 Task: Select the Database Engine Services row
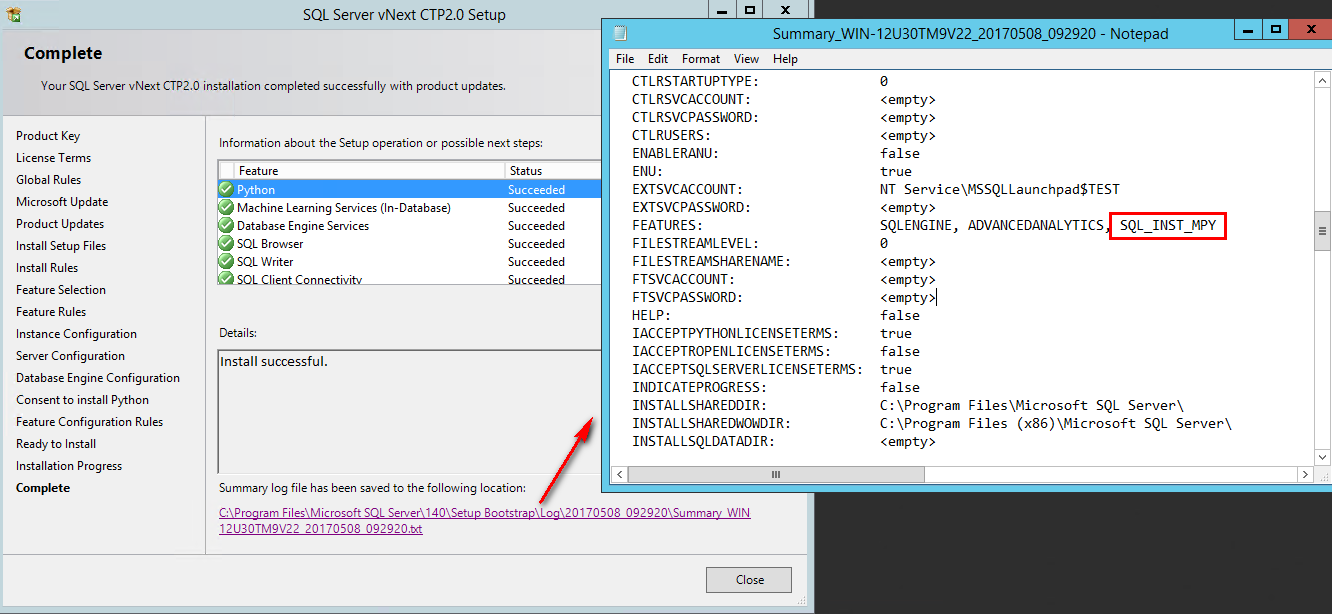pyautogui.click(x=409, y=226)
